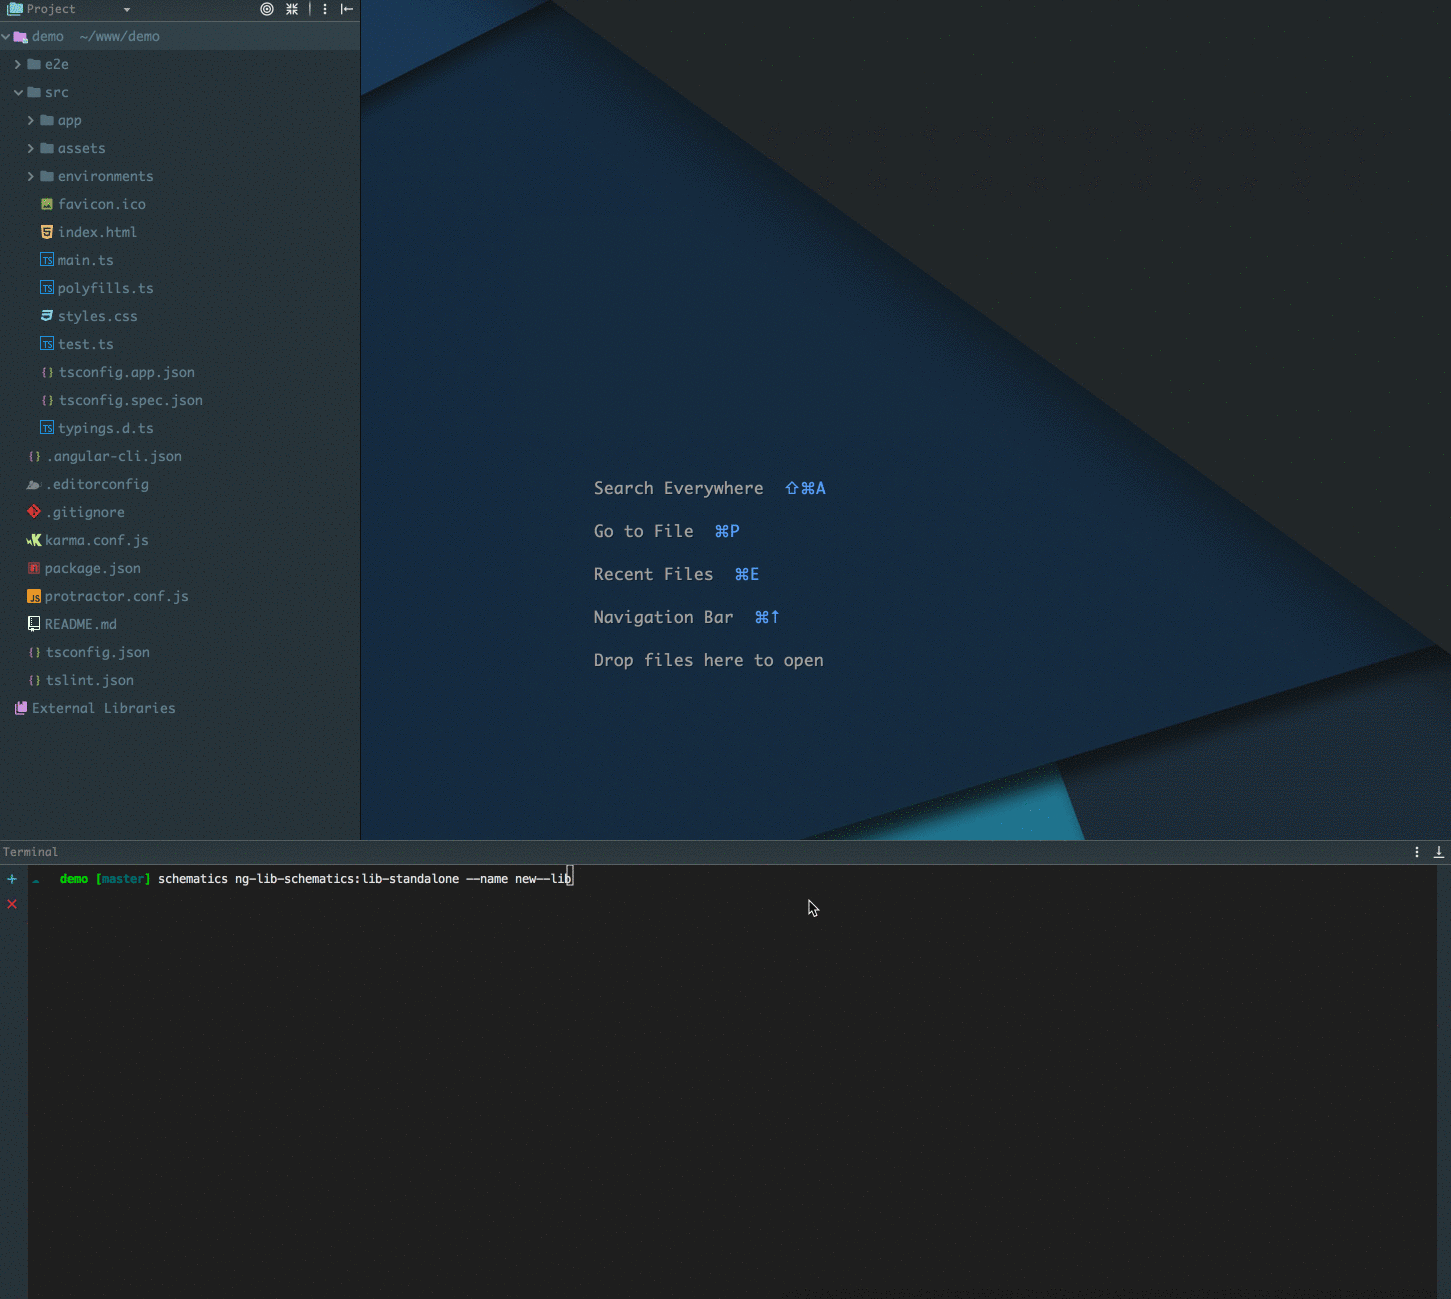Select .editorconfig file icon
The height and width of the screenshot is (1299, 1451).
34,484
